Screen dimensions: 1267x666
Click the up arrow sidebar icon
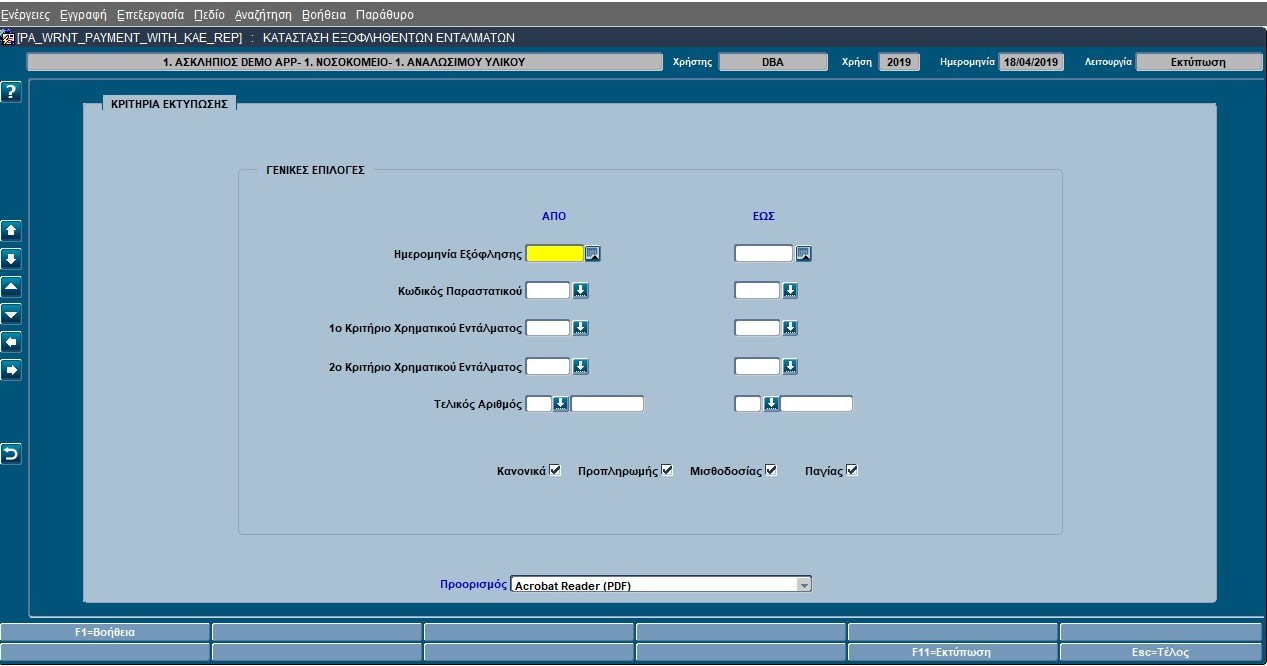[11, 230]
